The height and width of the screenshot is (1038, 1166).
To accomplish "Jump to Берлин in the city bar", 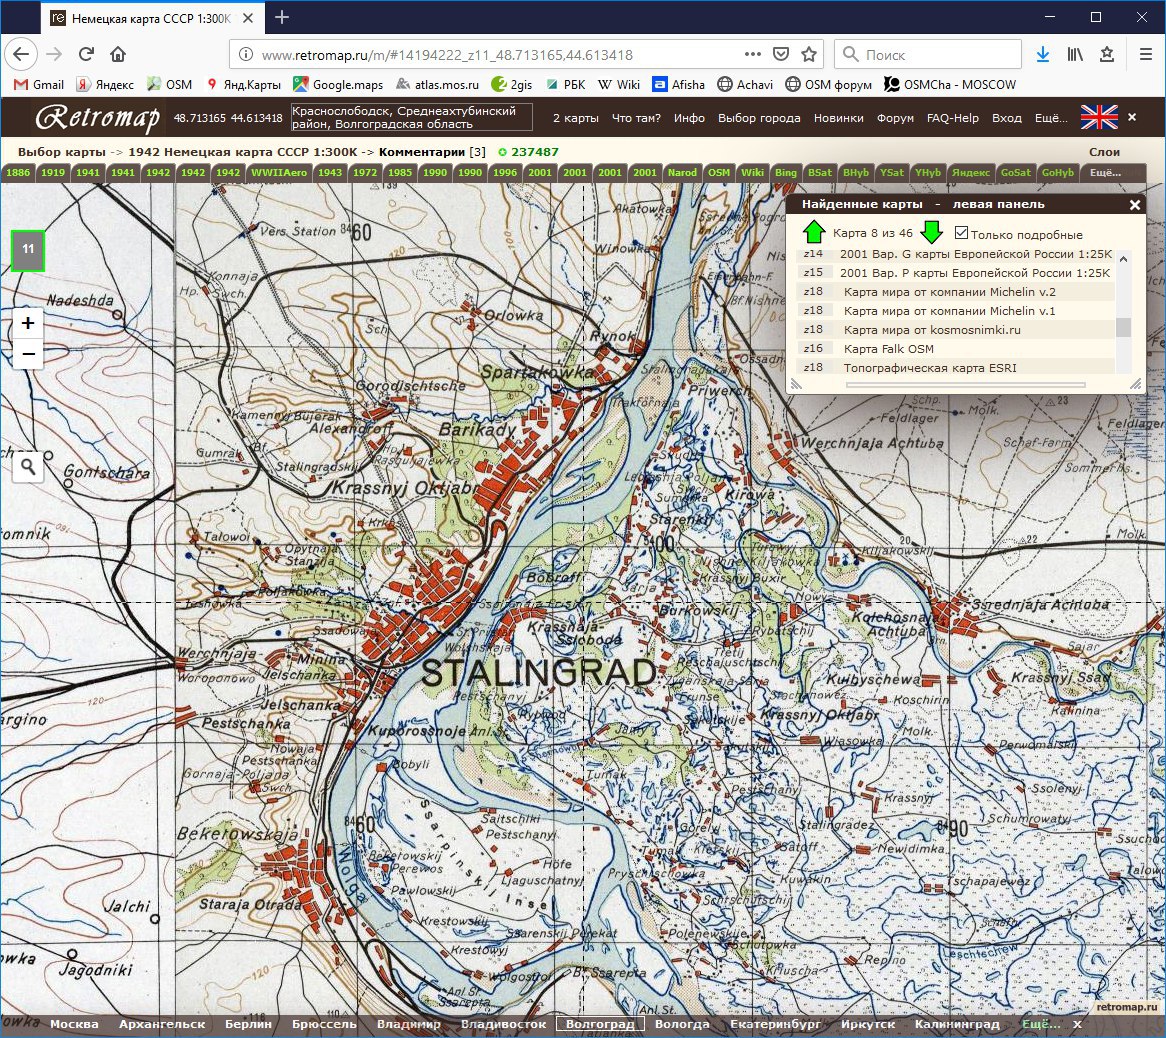I will click(x=248, y=1024).
